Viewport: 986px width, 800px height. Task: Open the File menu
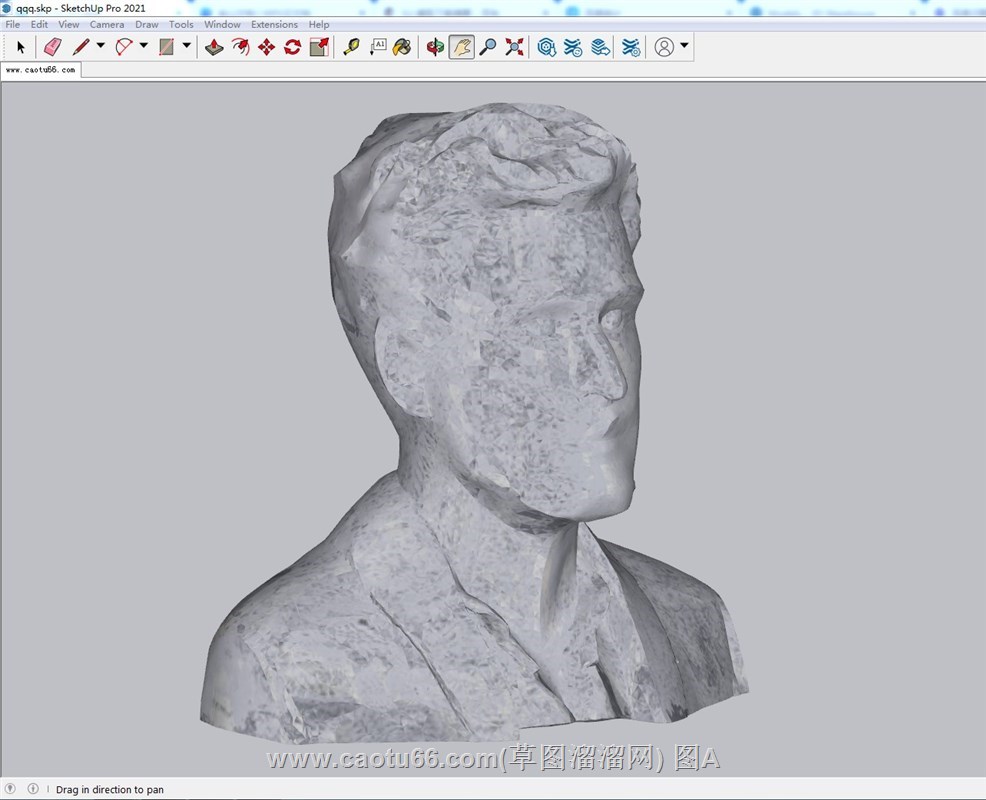13,25
